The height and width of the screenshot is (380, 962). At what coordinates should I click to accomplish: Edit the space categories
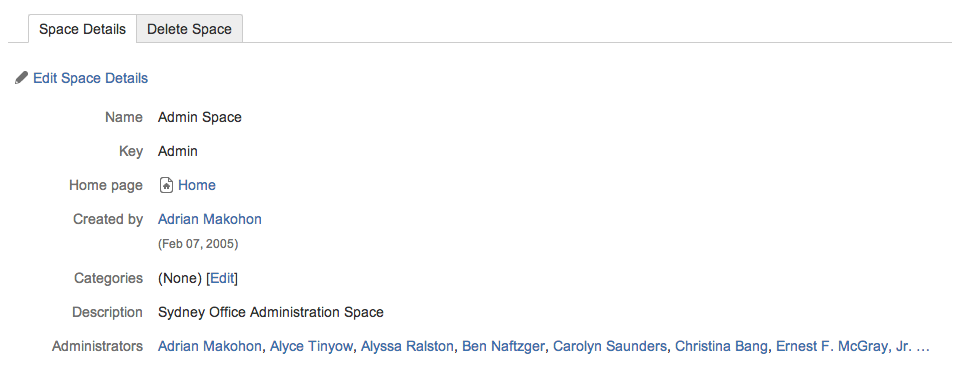[222, 278]
